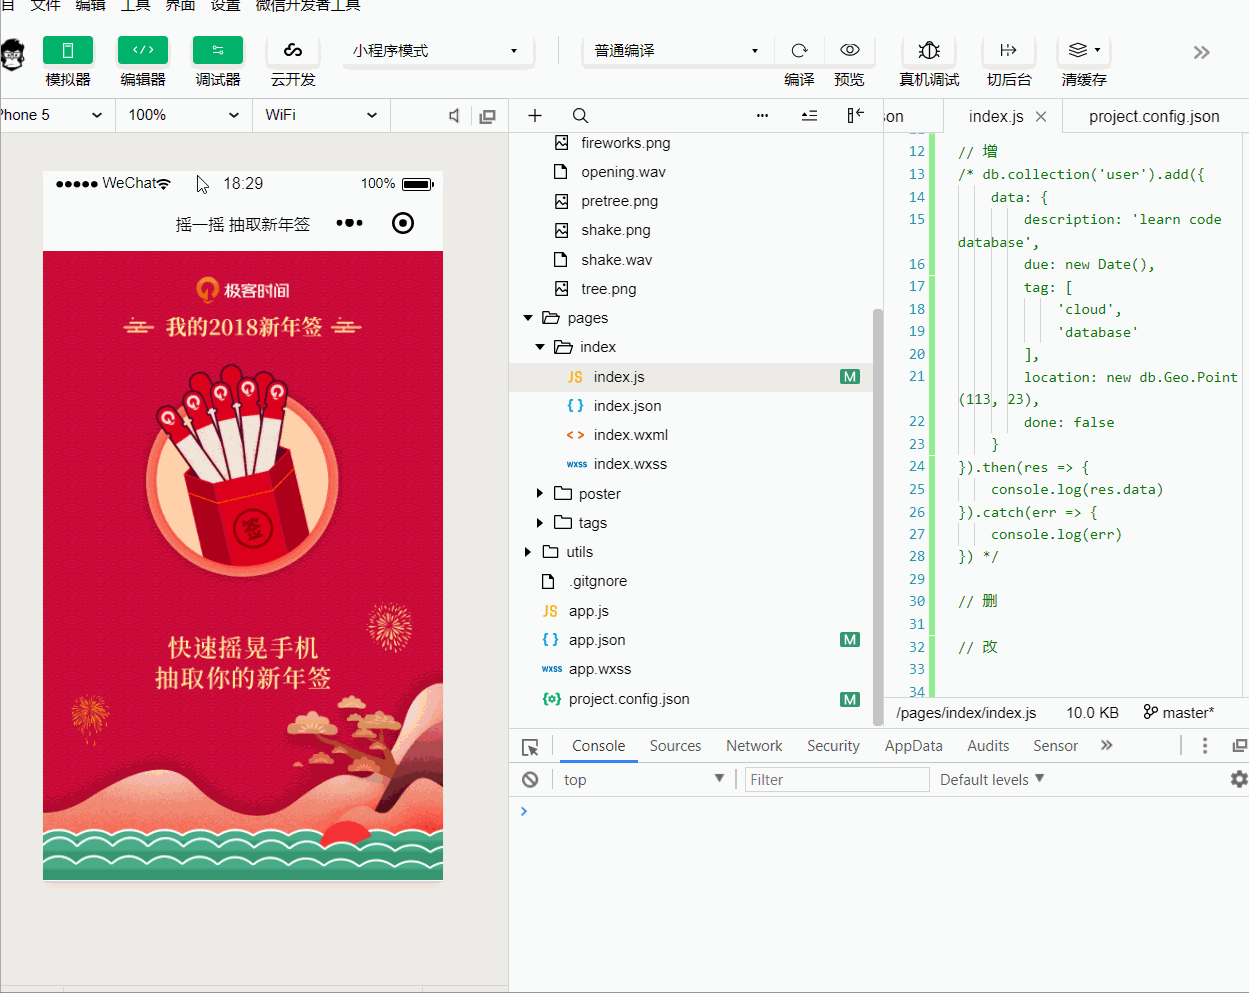Viewport: 1249px width, 993px height.
Task: Open the Default levels filter
Action: [x=992, y=780]
